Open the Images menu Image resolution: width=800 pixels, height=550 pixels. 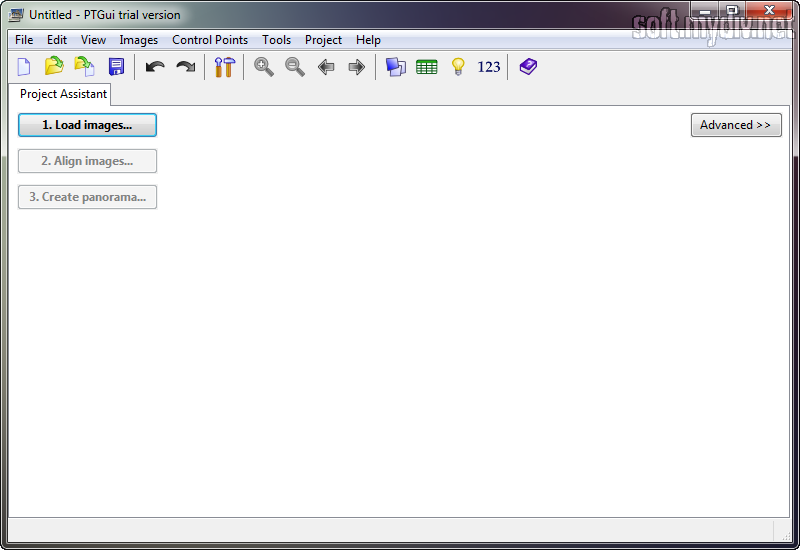[x=138, y=40]
